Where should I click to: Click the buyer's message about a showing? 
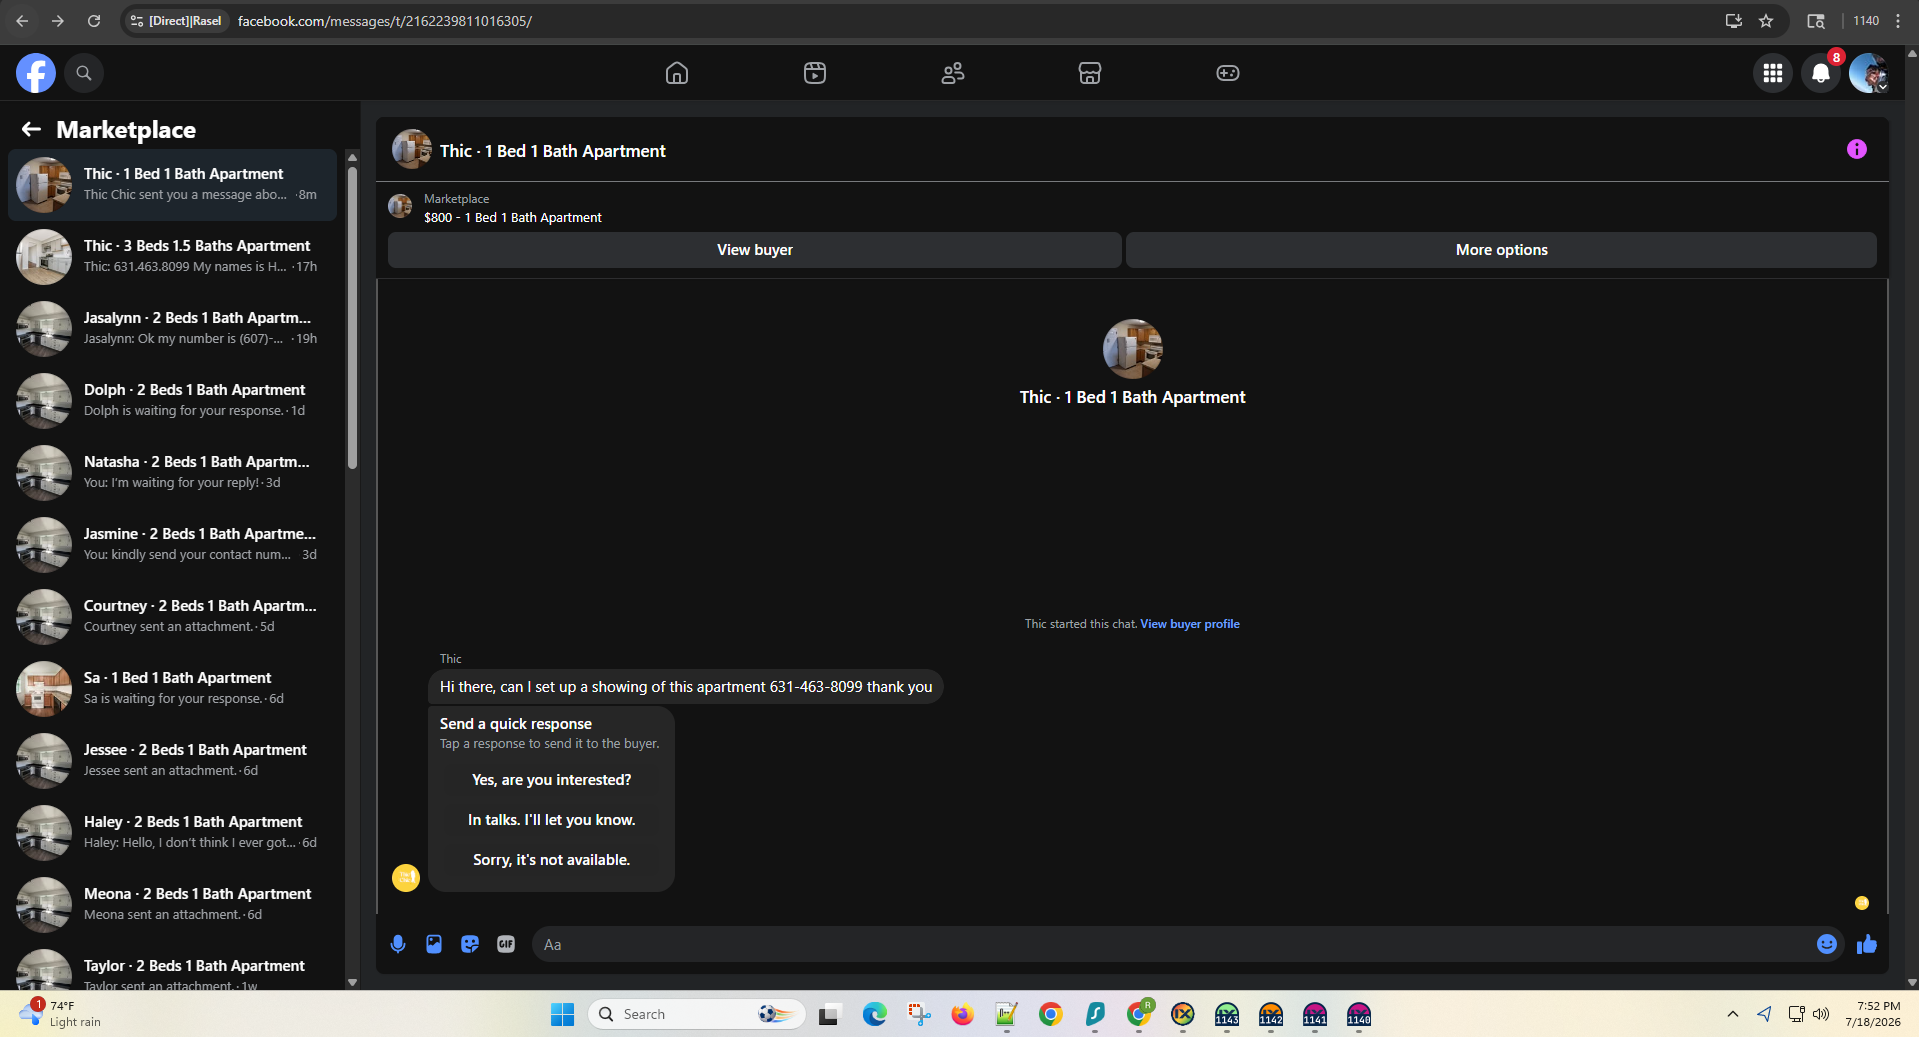click(686, 687)
